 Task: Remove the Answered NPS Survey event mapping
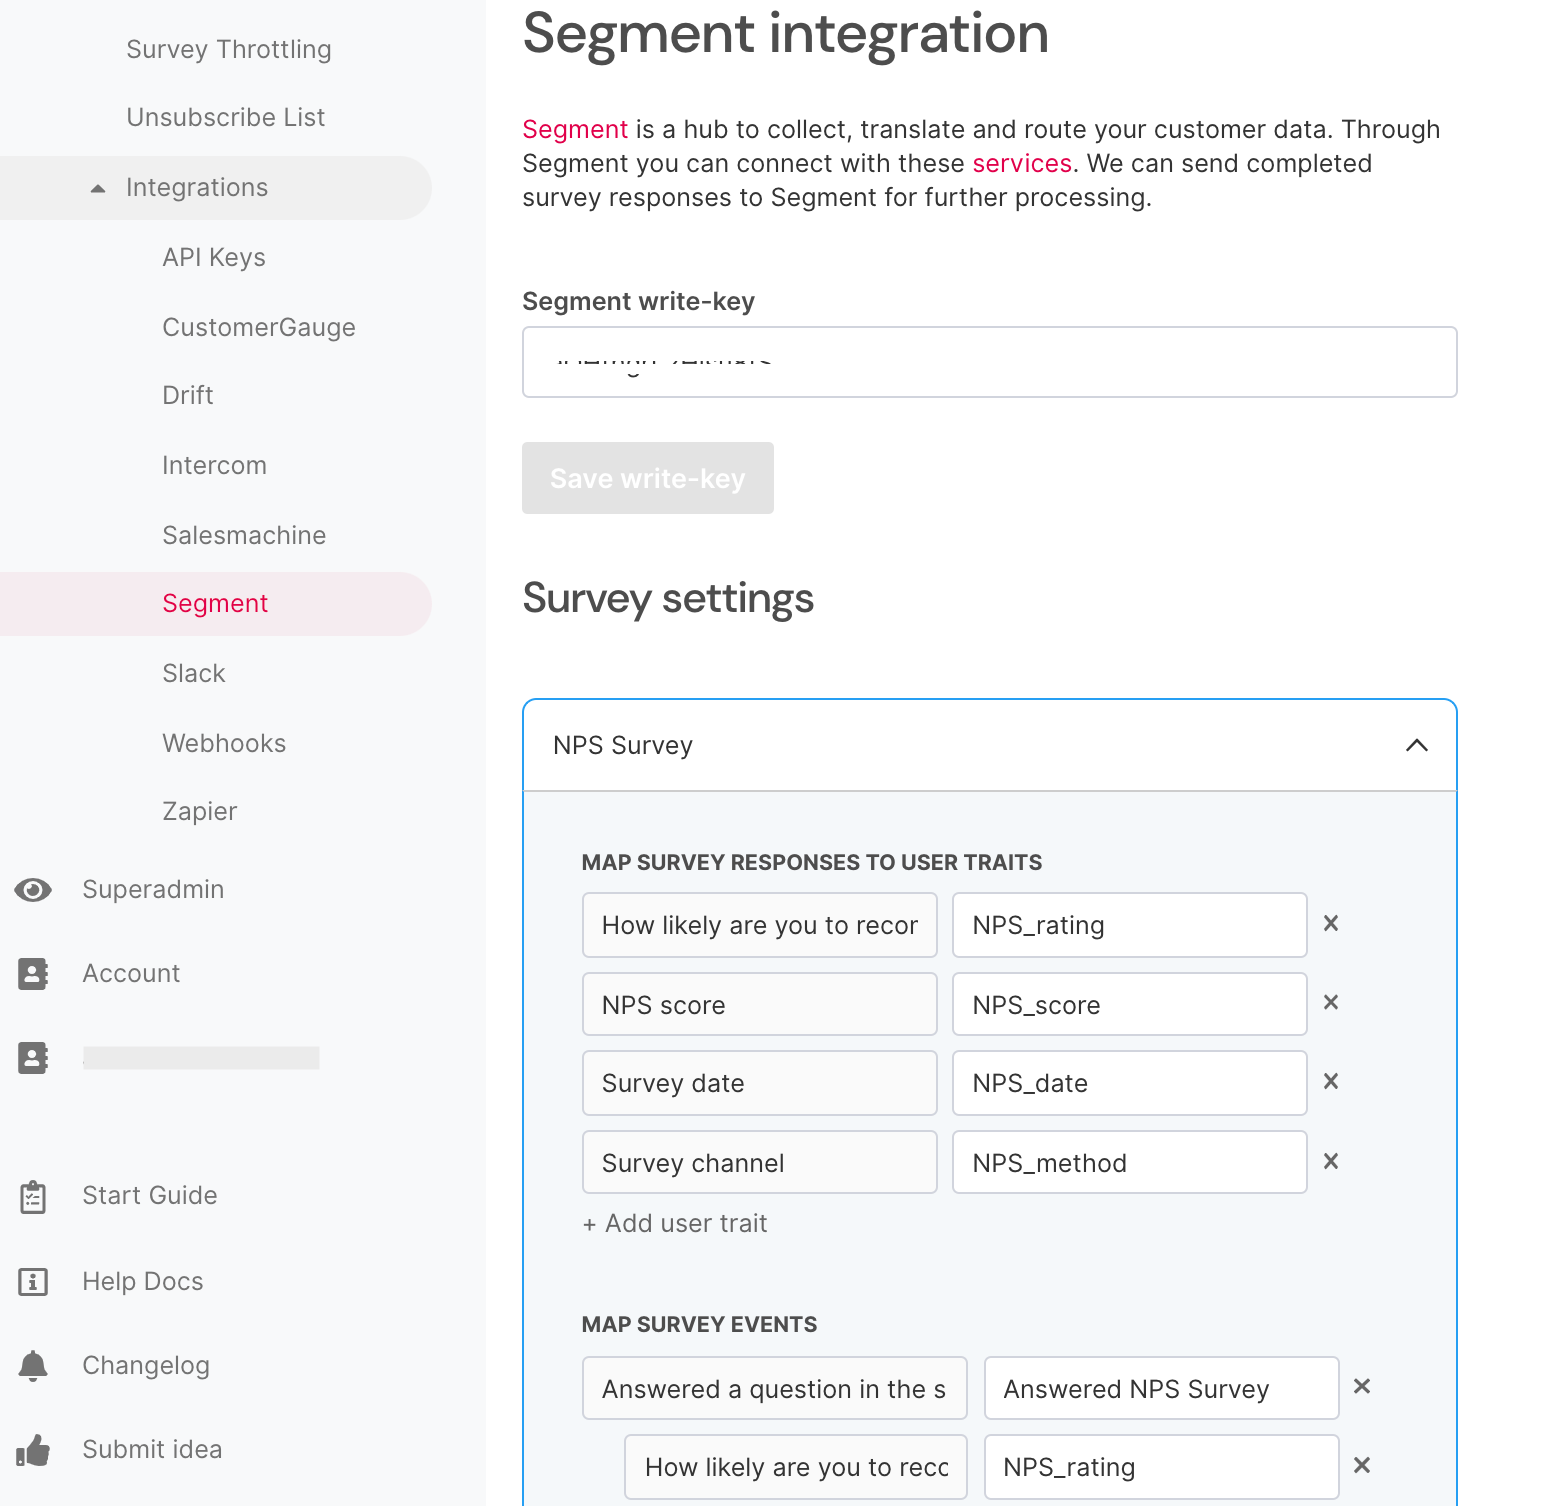(x=1361, y=1387)
